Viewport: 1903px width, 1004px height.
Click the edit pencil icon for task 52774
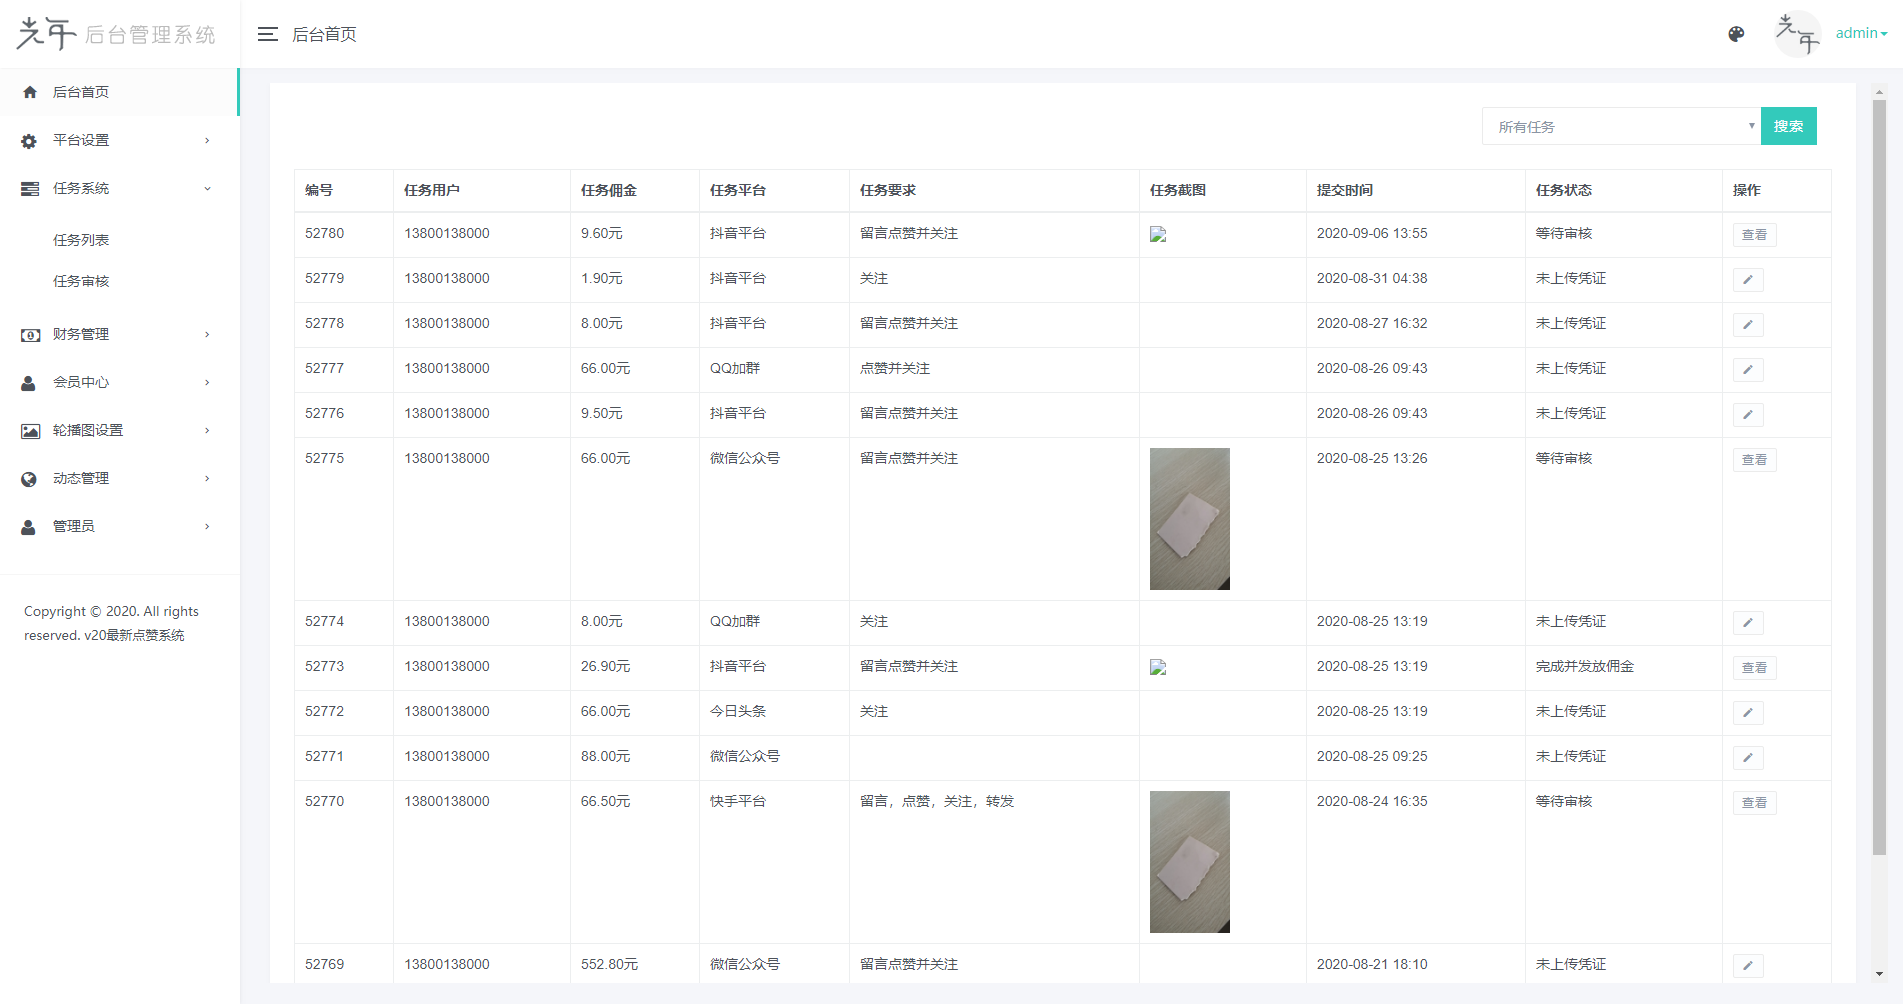pos(1747,622)
